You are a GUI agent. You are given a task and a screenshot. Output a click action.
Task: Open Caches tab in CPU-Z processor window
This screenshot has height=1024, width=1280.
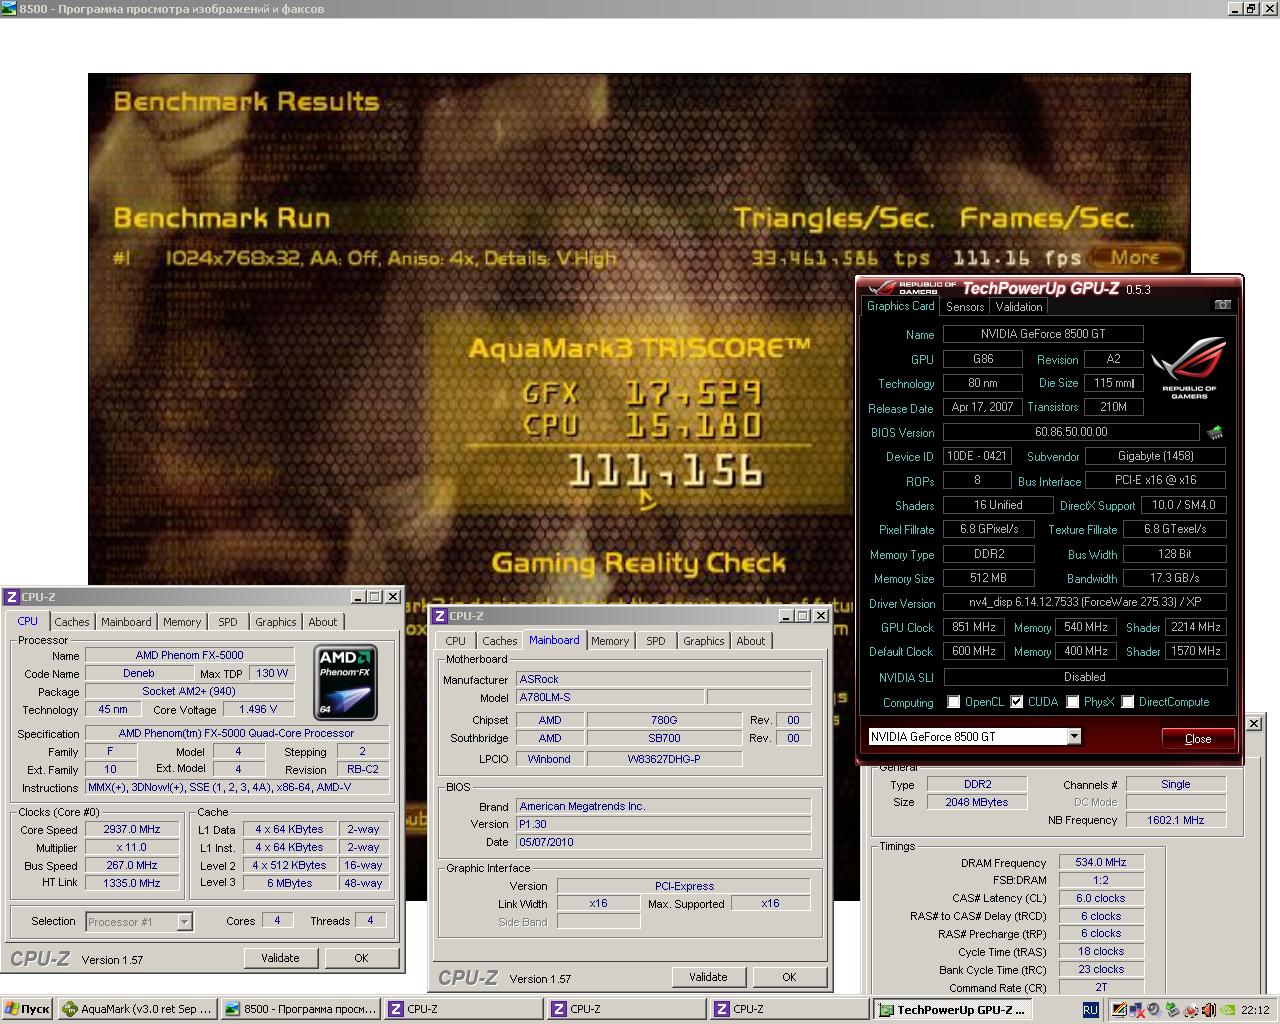pos(72,622)
